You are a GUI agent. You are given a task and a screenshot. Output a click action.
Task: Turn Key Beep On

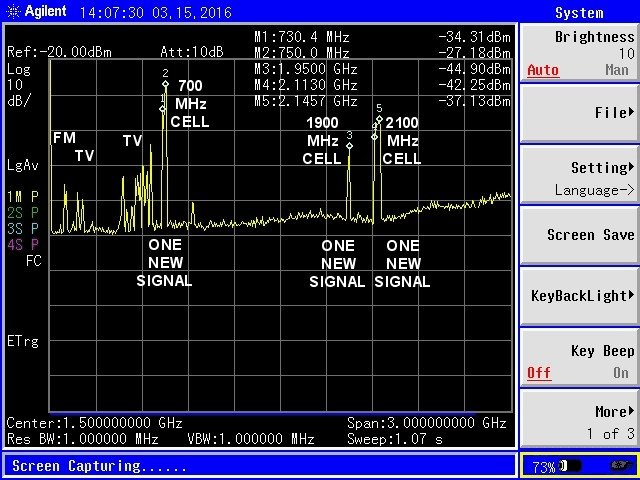tap(621, 373)
